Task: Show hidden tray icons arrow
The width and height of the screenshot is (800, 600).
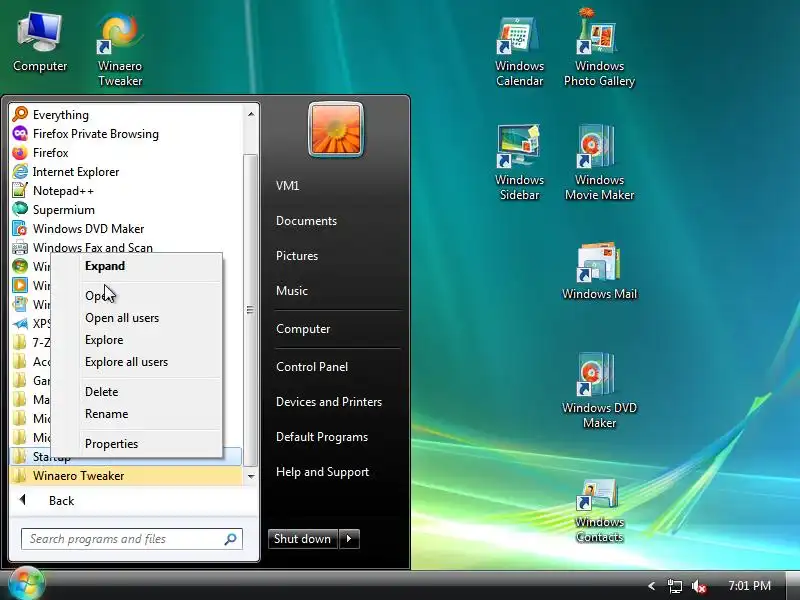Action: pyautogui.click(x=652, y=586)
